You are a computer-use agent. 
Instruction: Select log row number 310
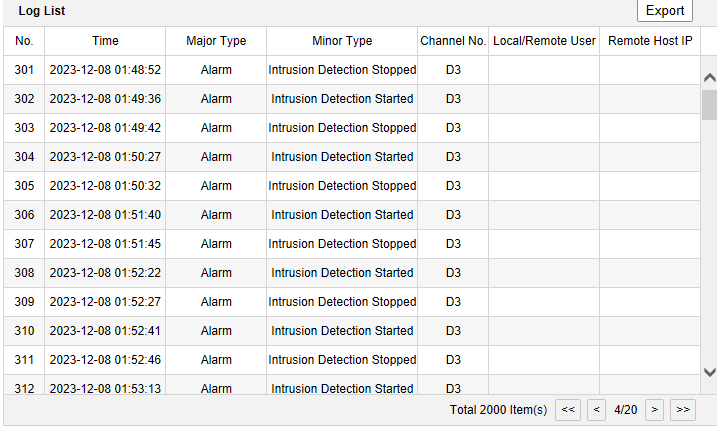click(x=24, y=331)
